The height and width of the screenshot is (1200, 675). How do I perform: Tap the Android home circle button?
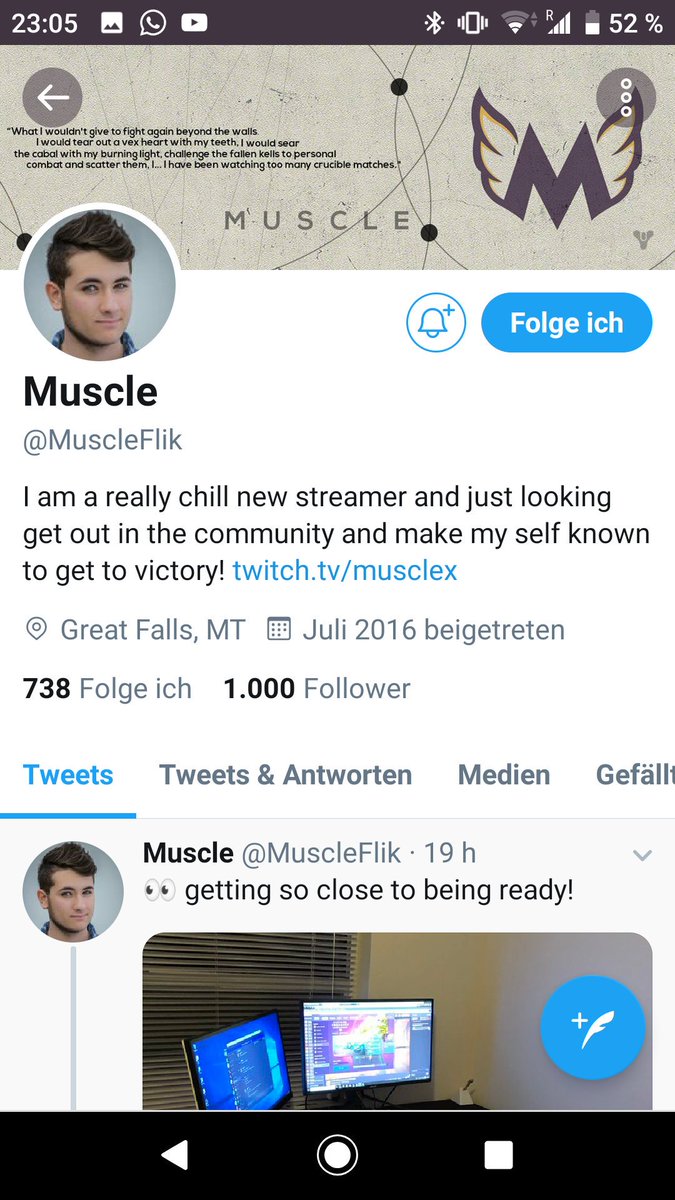click(337, 1155)
